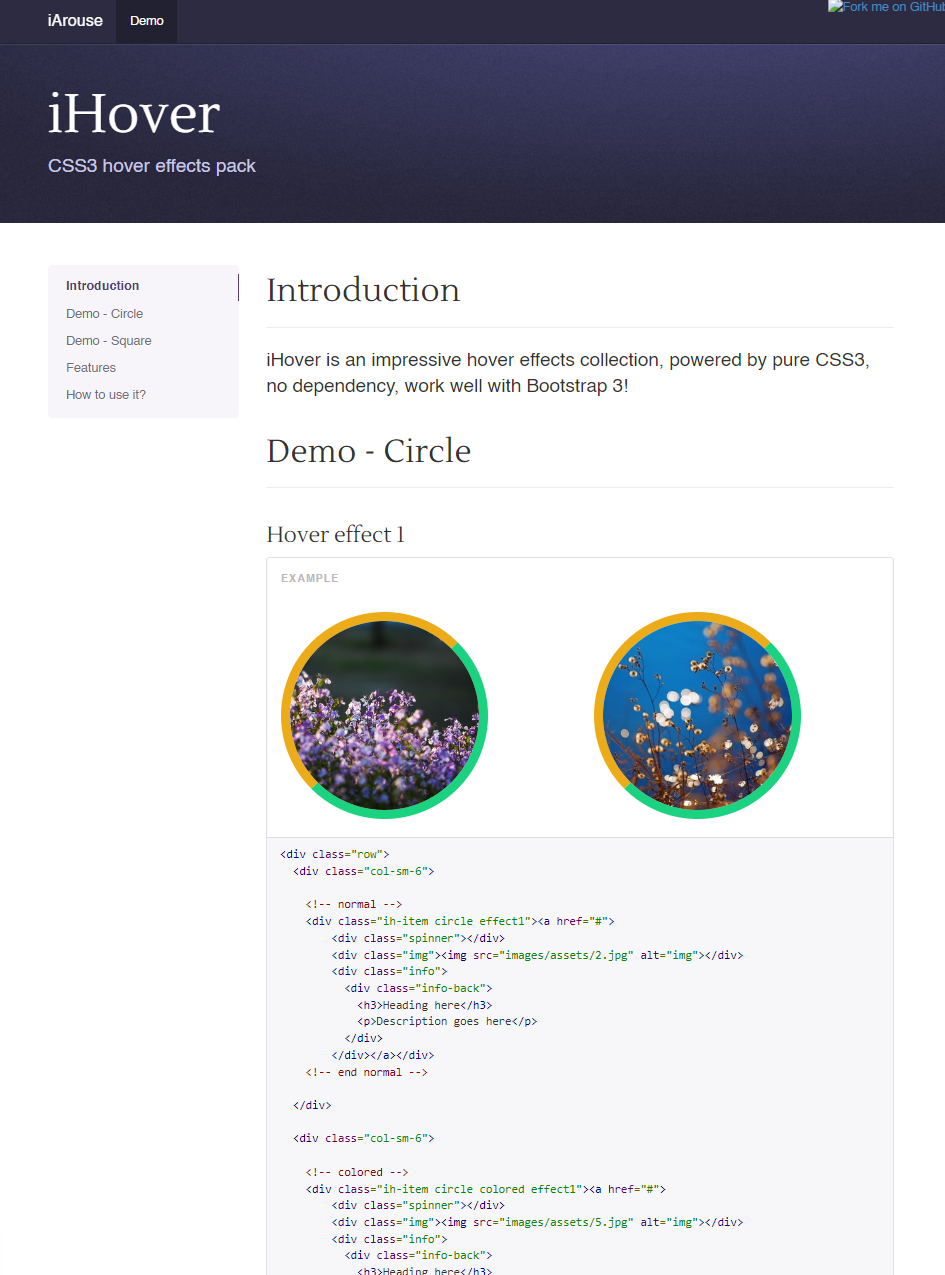Select Introduction in the sidebar menu
945x1275 pixels.
point(103,286)
